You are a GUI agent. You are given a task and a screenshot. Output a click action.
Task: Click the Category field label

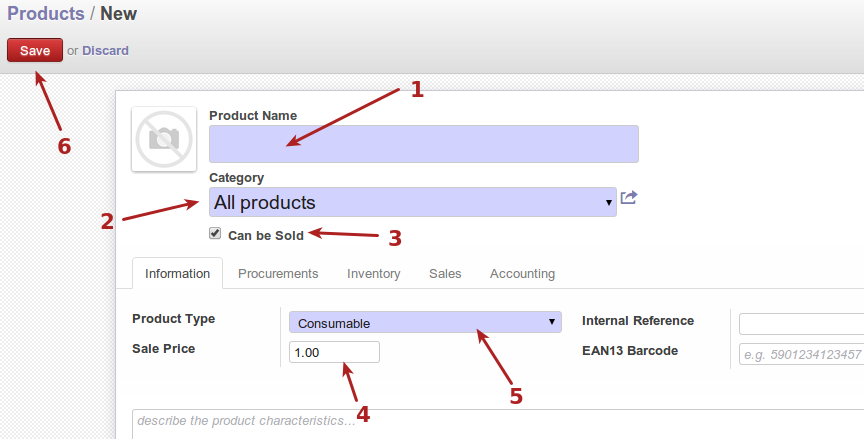(x=236, y=177)
